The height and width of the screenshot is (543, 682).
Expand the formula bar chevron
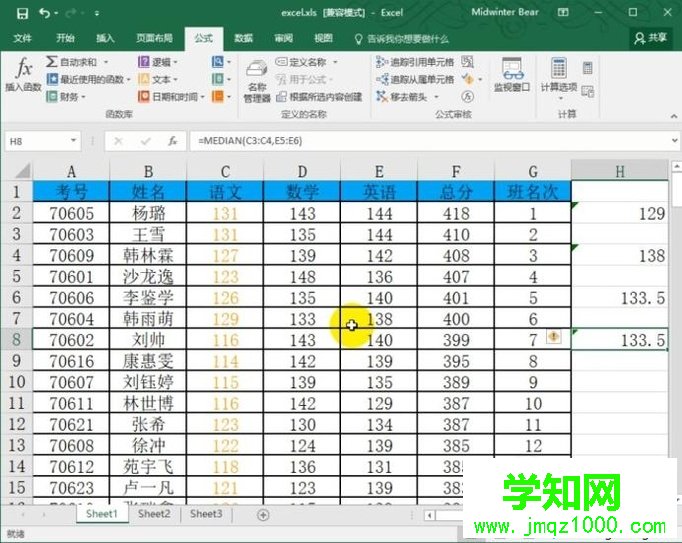point(675,141)
